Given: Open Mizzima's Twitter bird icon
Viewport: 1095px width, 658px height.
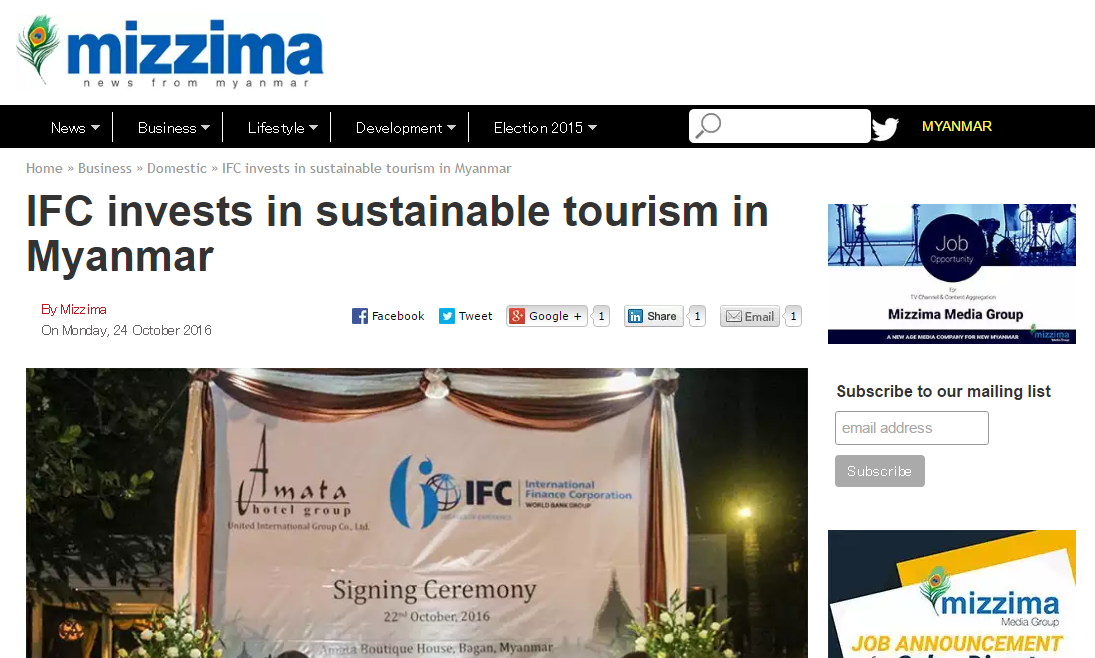Looking at the screenshot, I should [885, 129].
